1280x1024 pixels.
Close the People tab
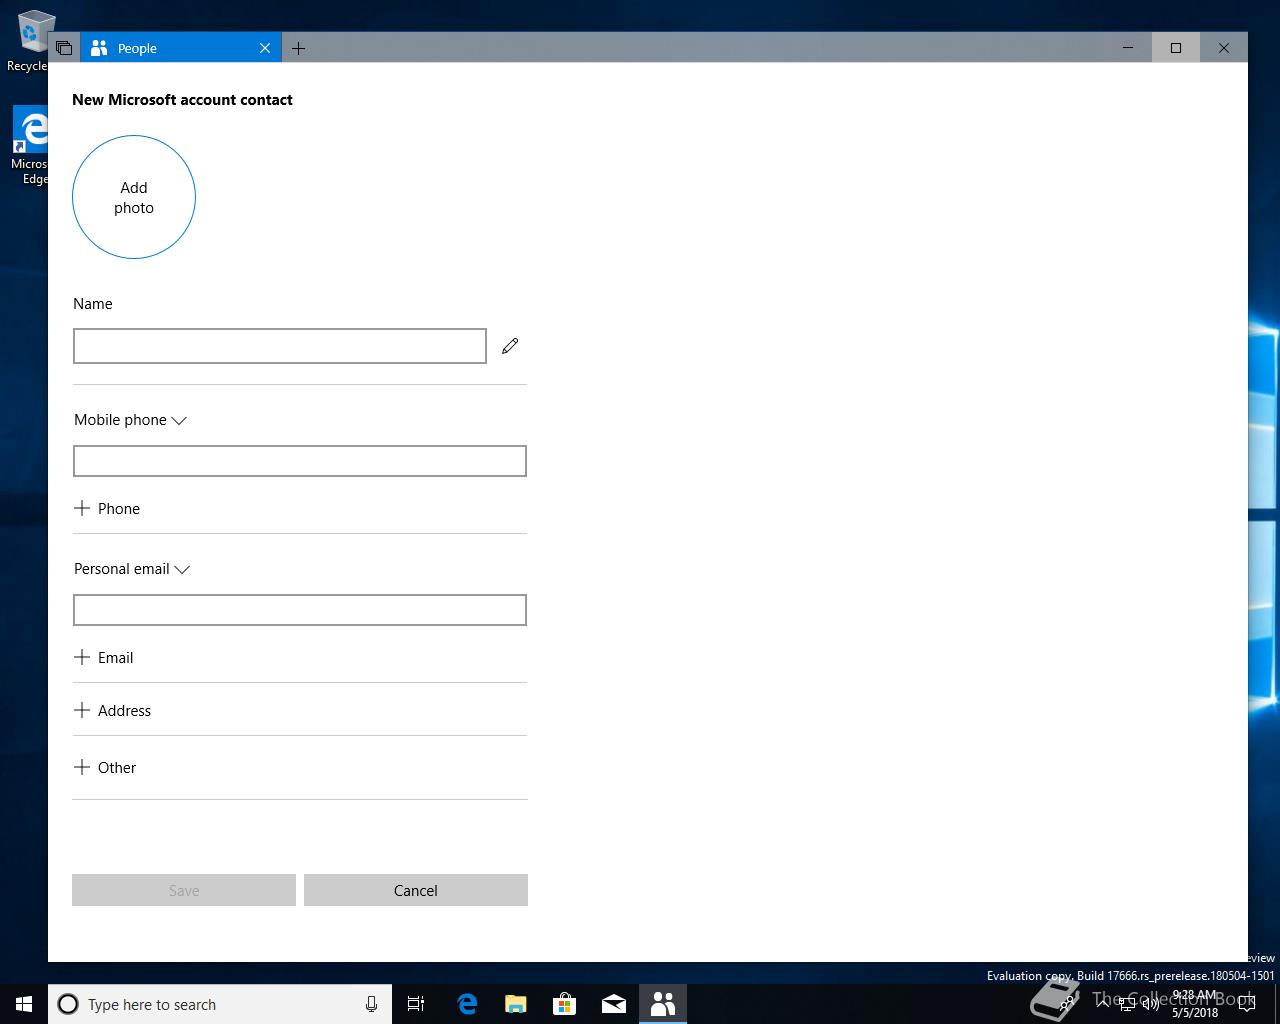(x=265, y=48)
